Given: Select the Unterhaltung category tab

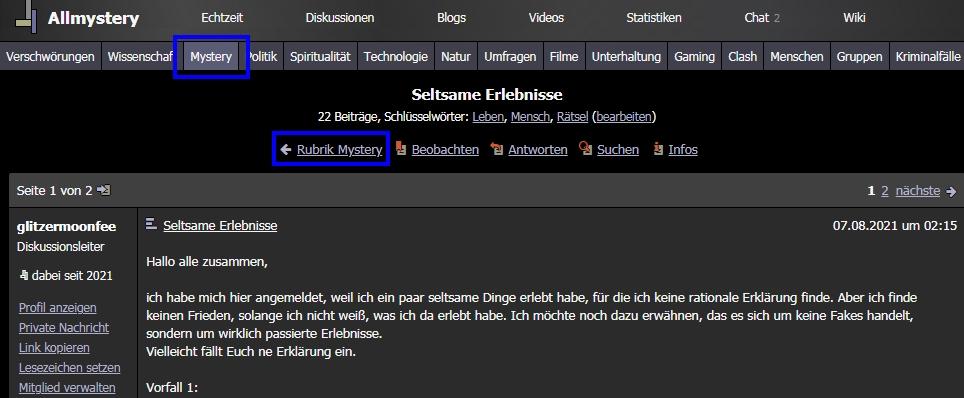Looking at the screenshot, I should click(626, 57).
